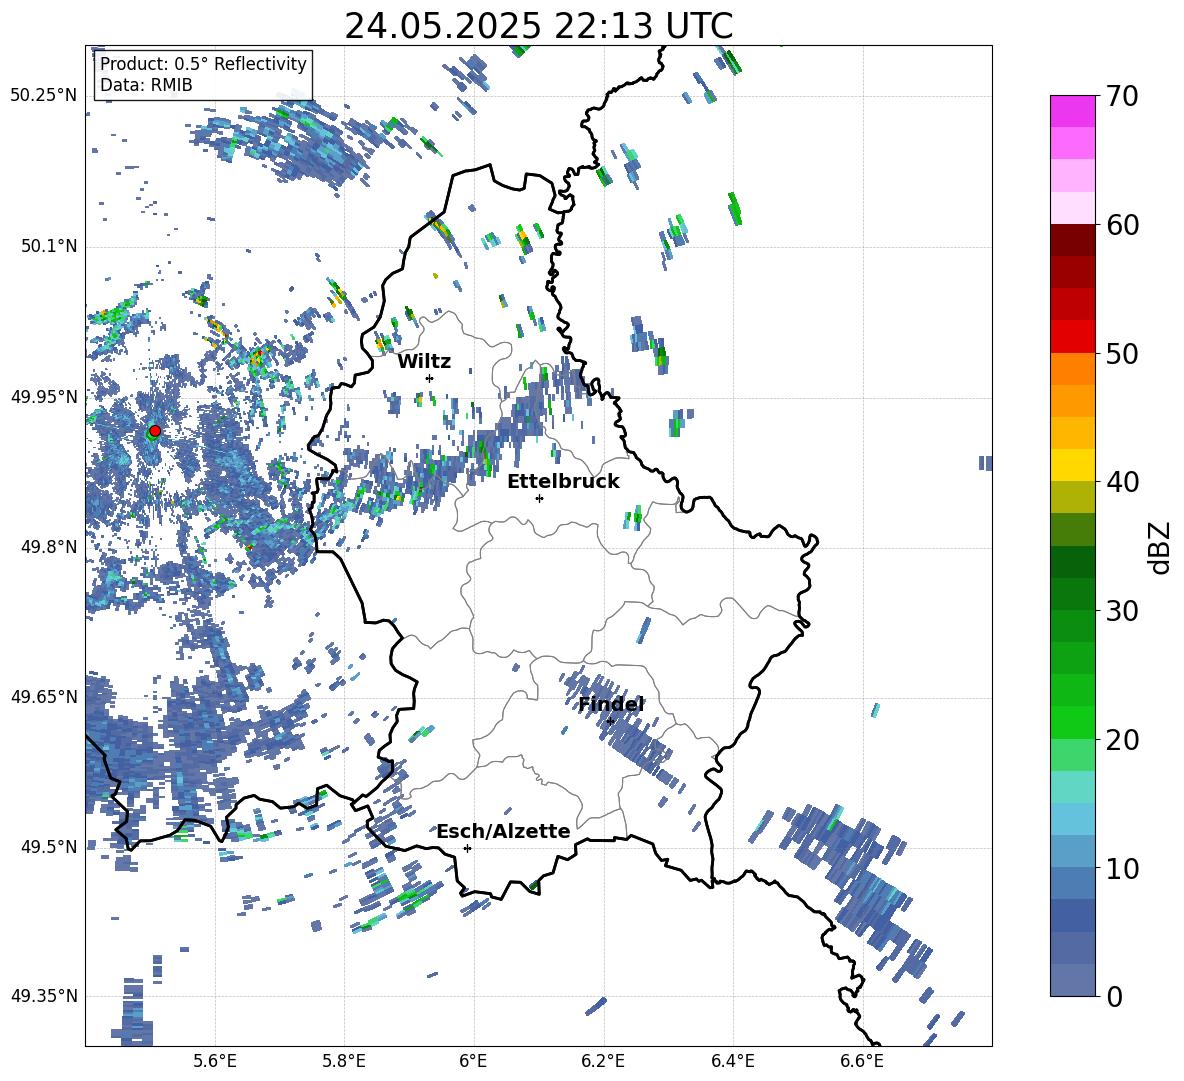Image resolution: width=1184 pixels, height=1081 pixels.
Task: Click the Findel location label
Action: tap(611, 704)
